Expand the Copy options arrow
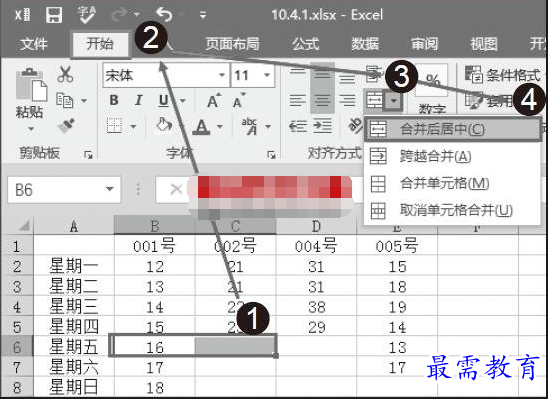The height and width of the screenshot is (399, 548). (84, 101)
